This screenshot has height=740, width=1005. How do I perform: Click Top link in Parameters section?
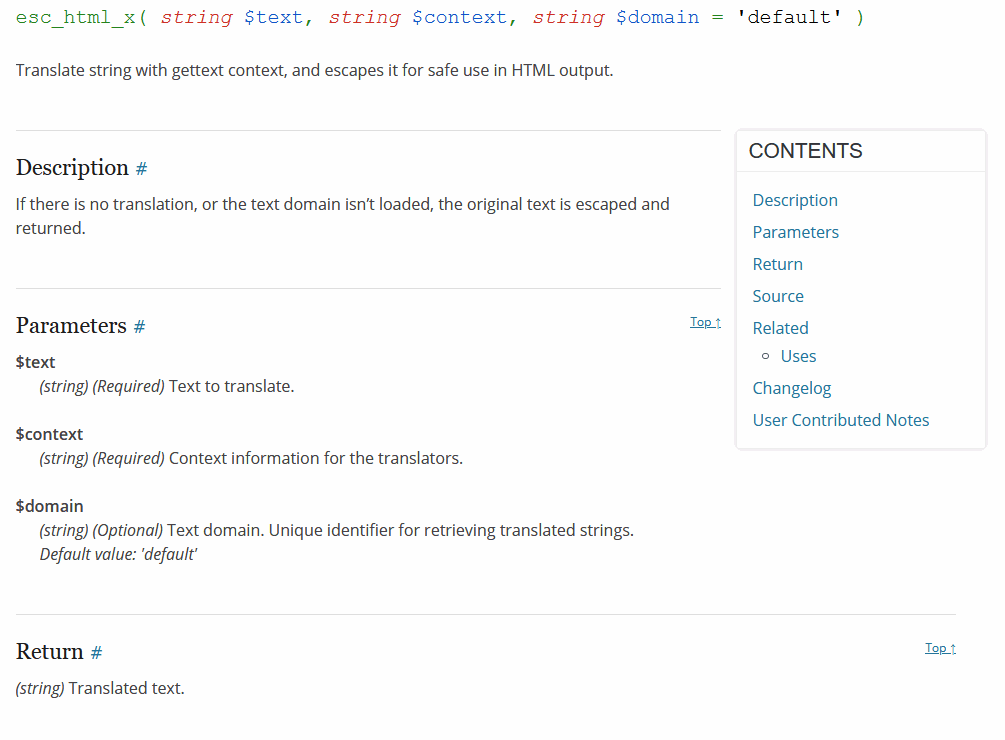coord(705,322)
